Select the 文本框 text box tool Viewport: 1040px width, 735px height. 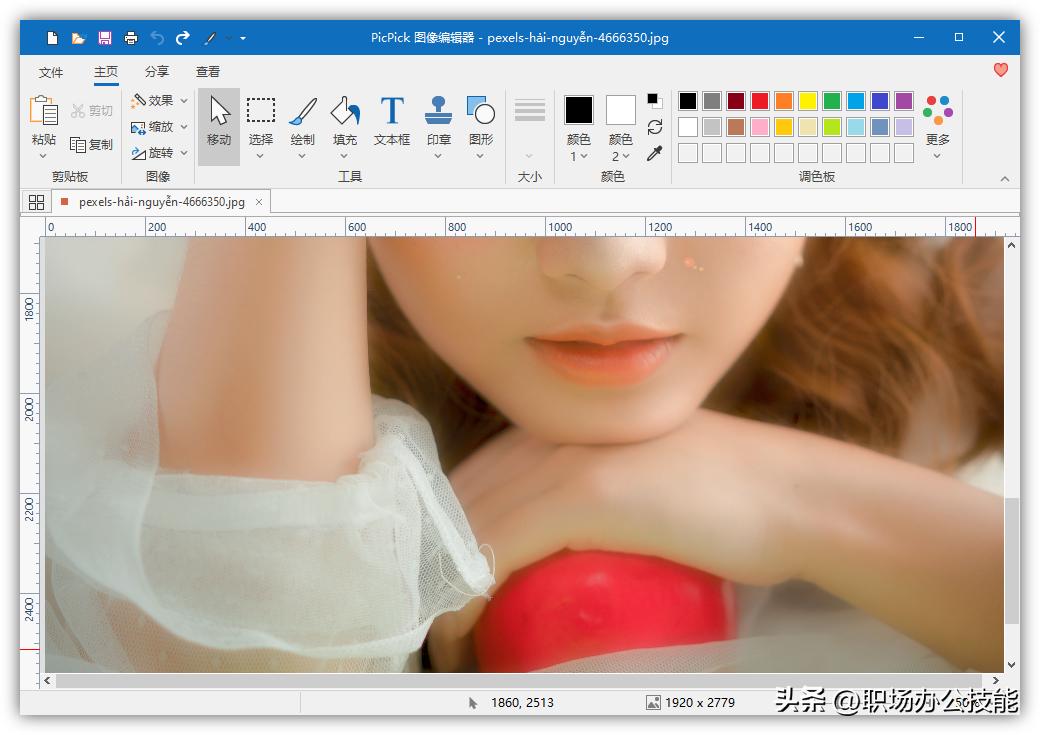(392, 122)
